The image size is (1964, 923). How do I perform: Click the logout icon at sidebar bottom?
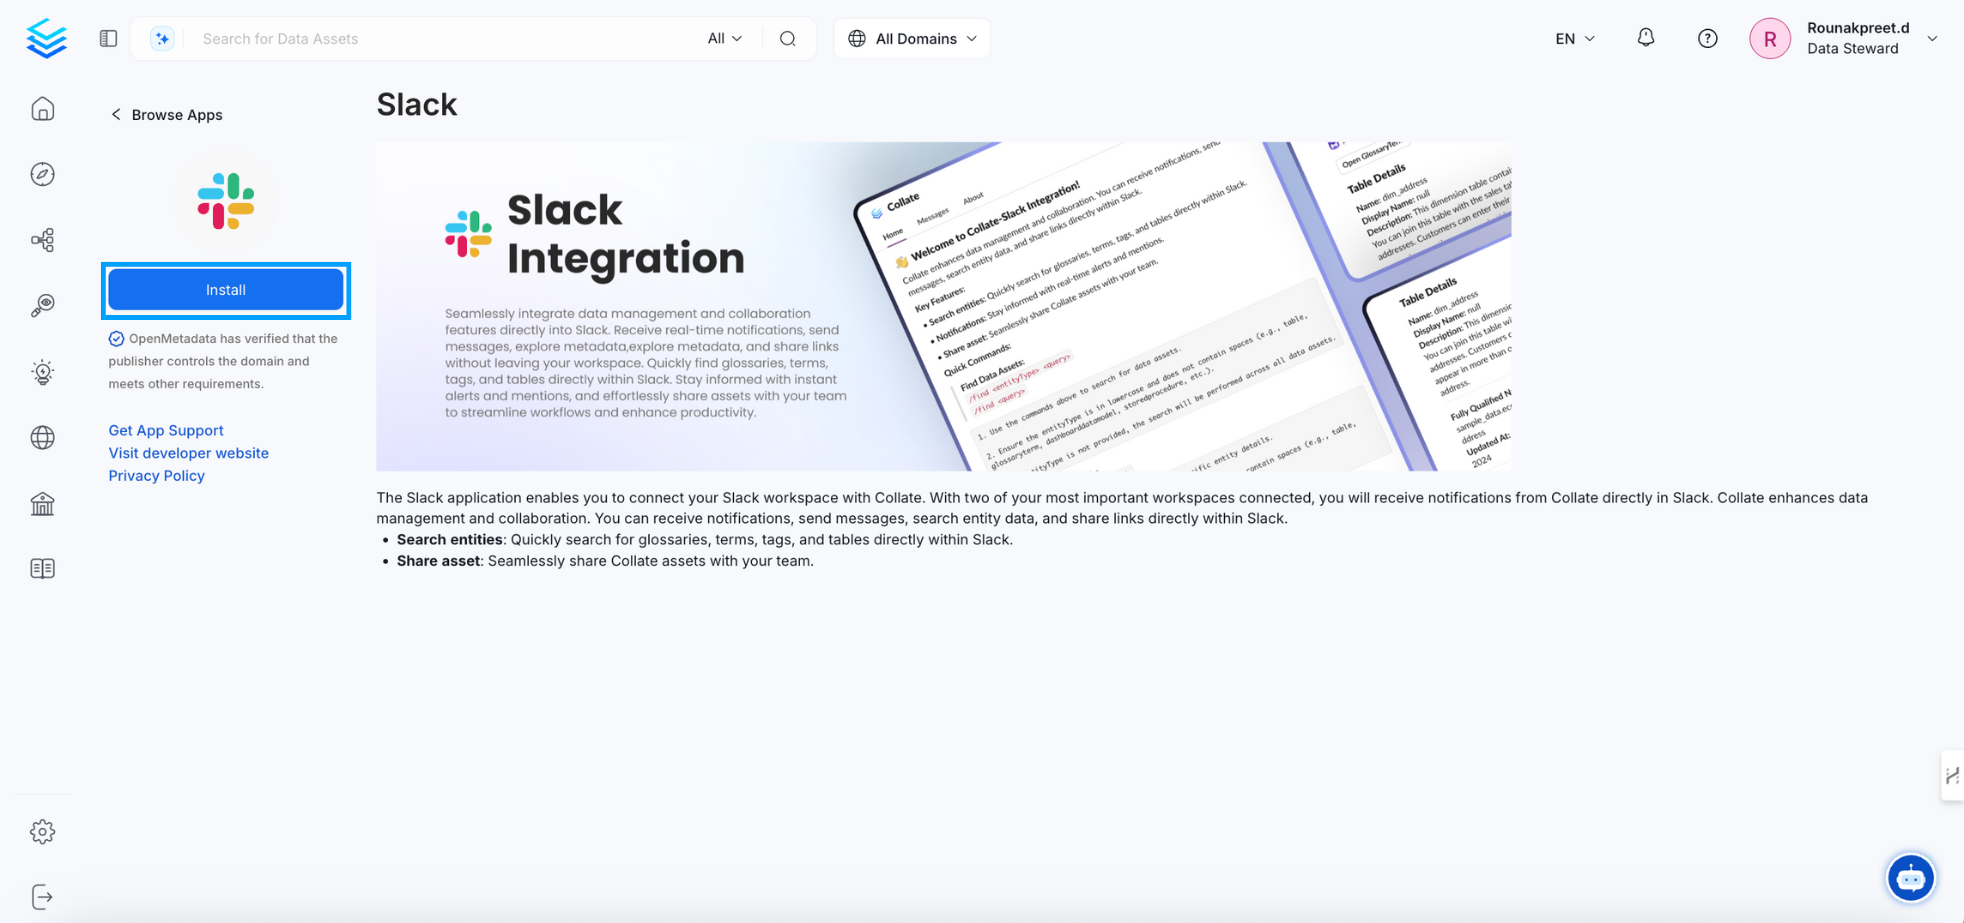coord(42,897)
